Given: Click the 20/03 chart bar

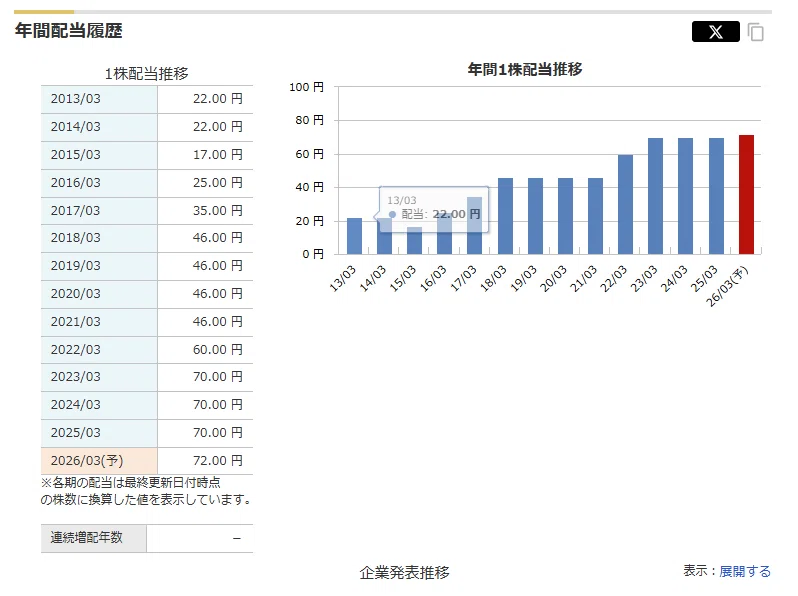Looking at the screenshot, I should click(565, 216).
